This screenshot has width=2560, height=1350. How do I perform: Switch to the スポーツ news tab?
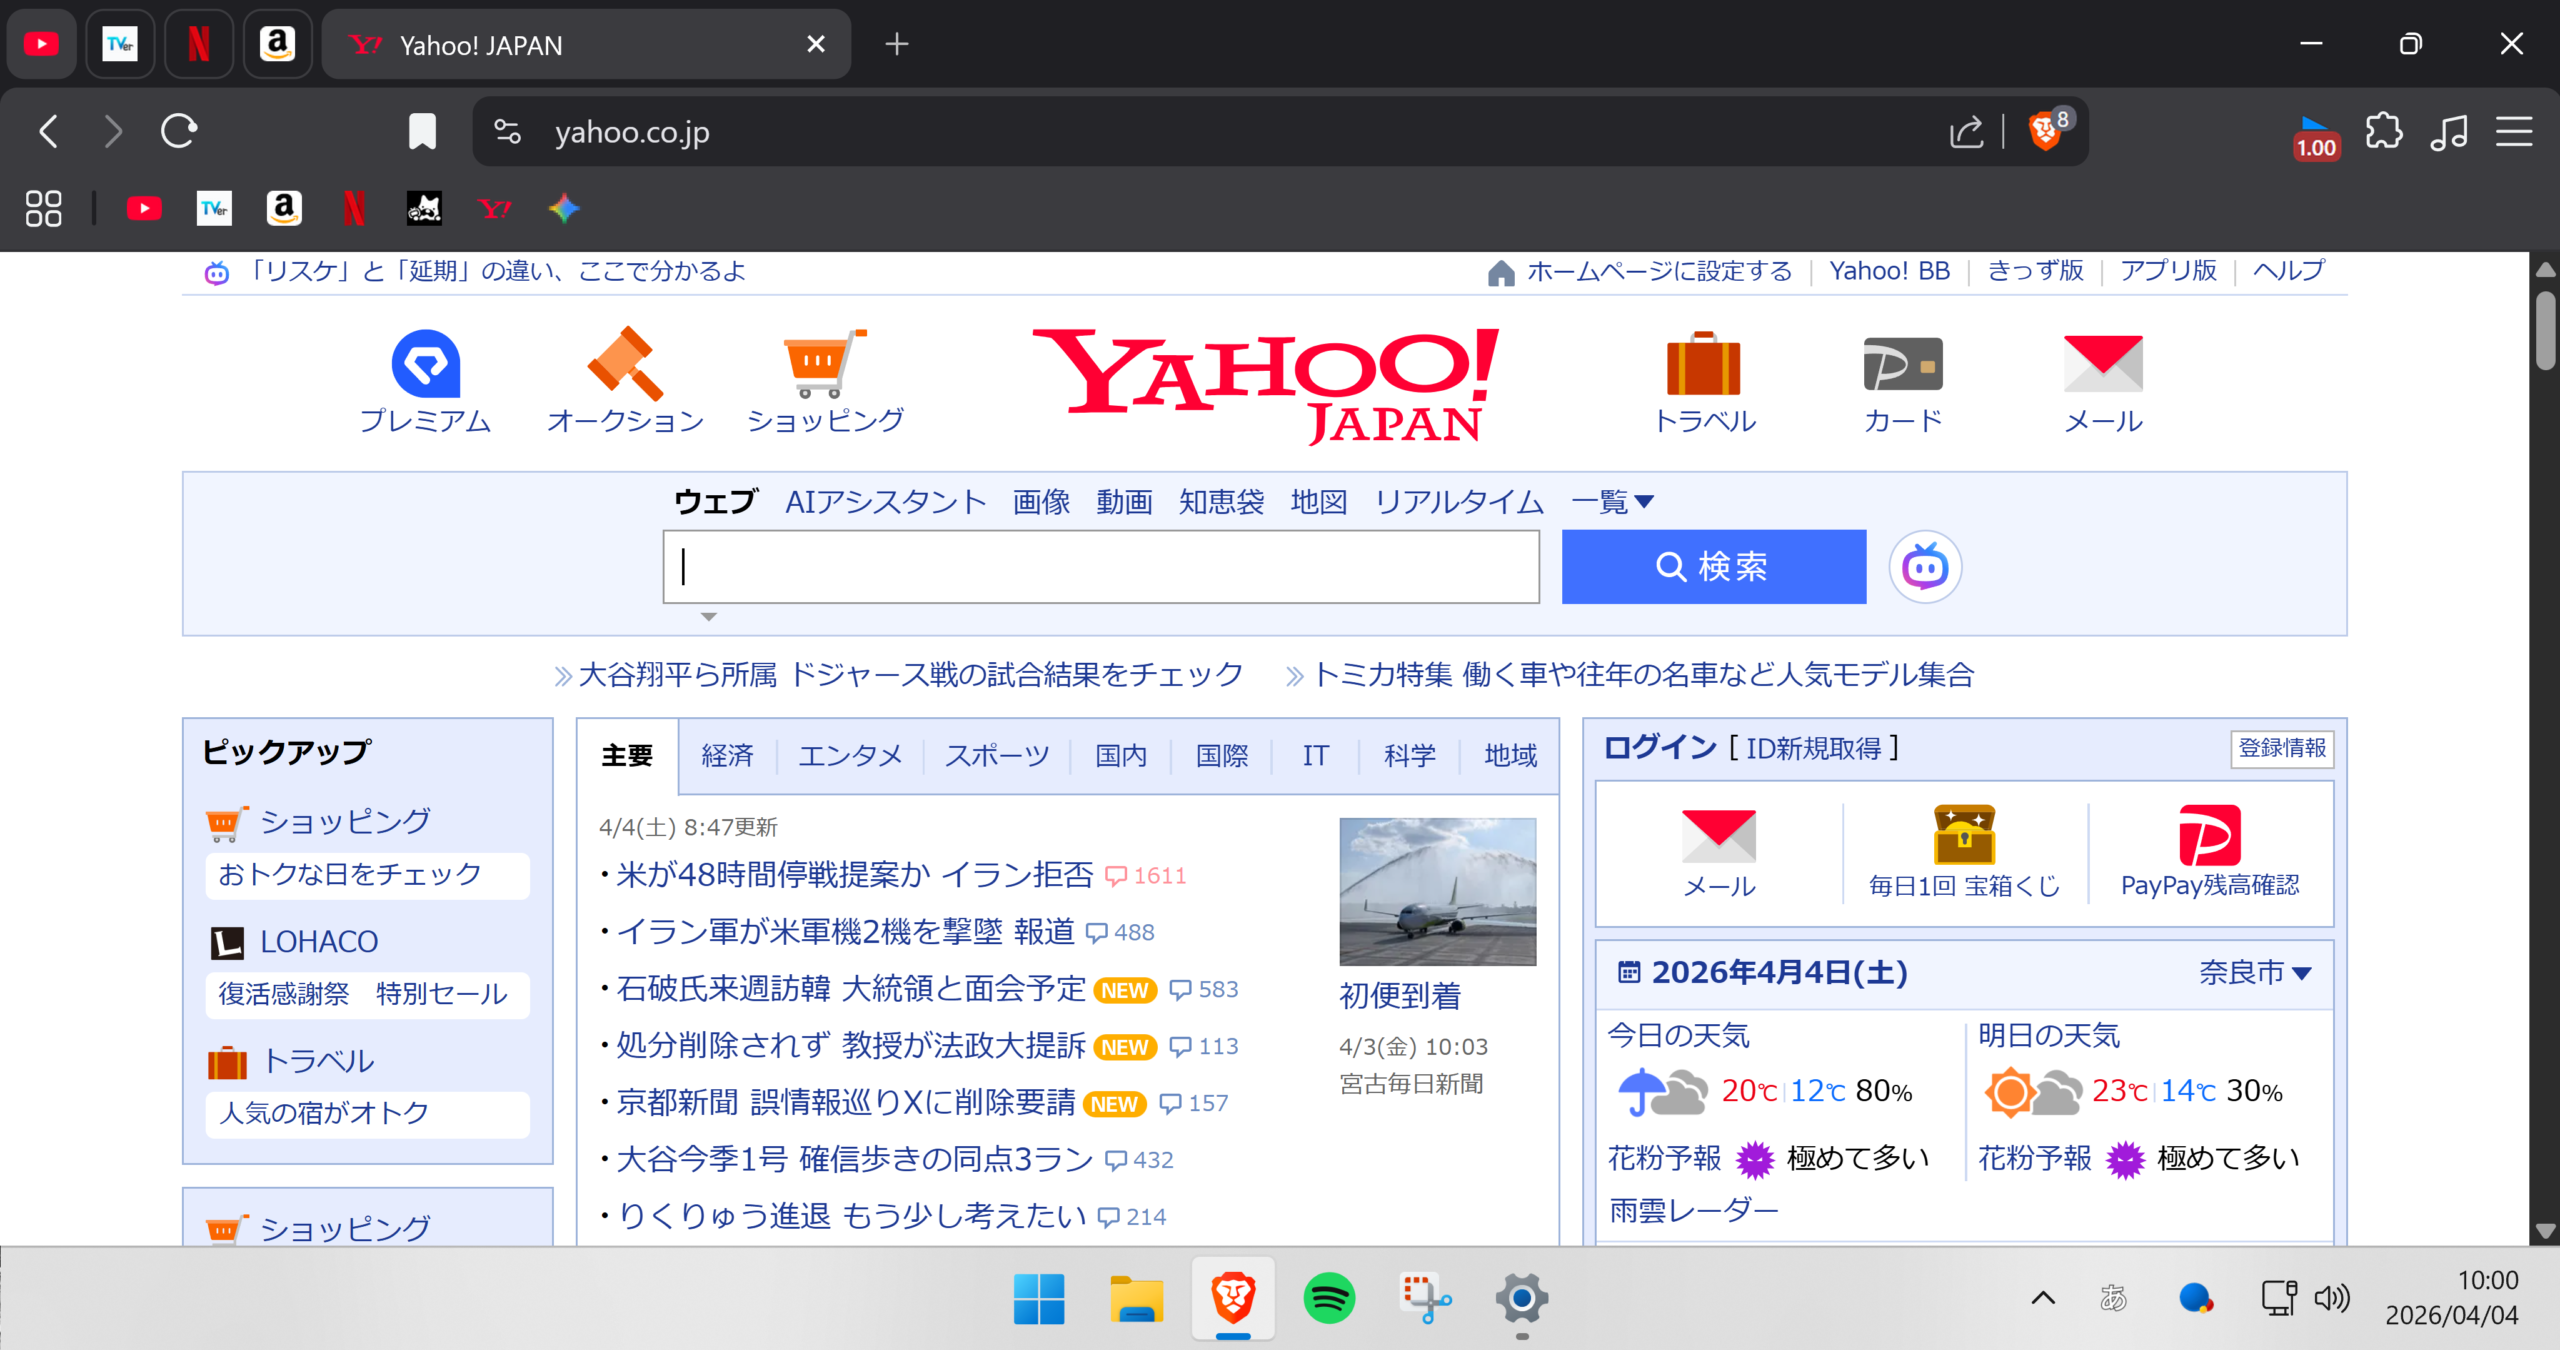996,756
